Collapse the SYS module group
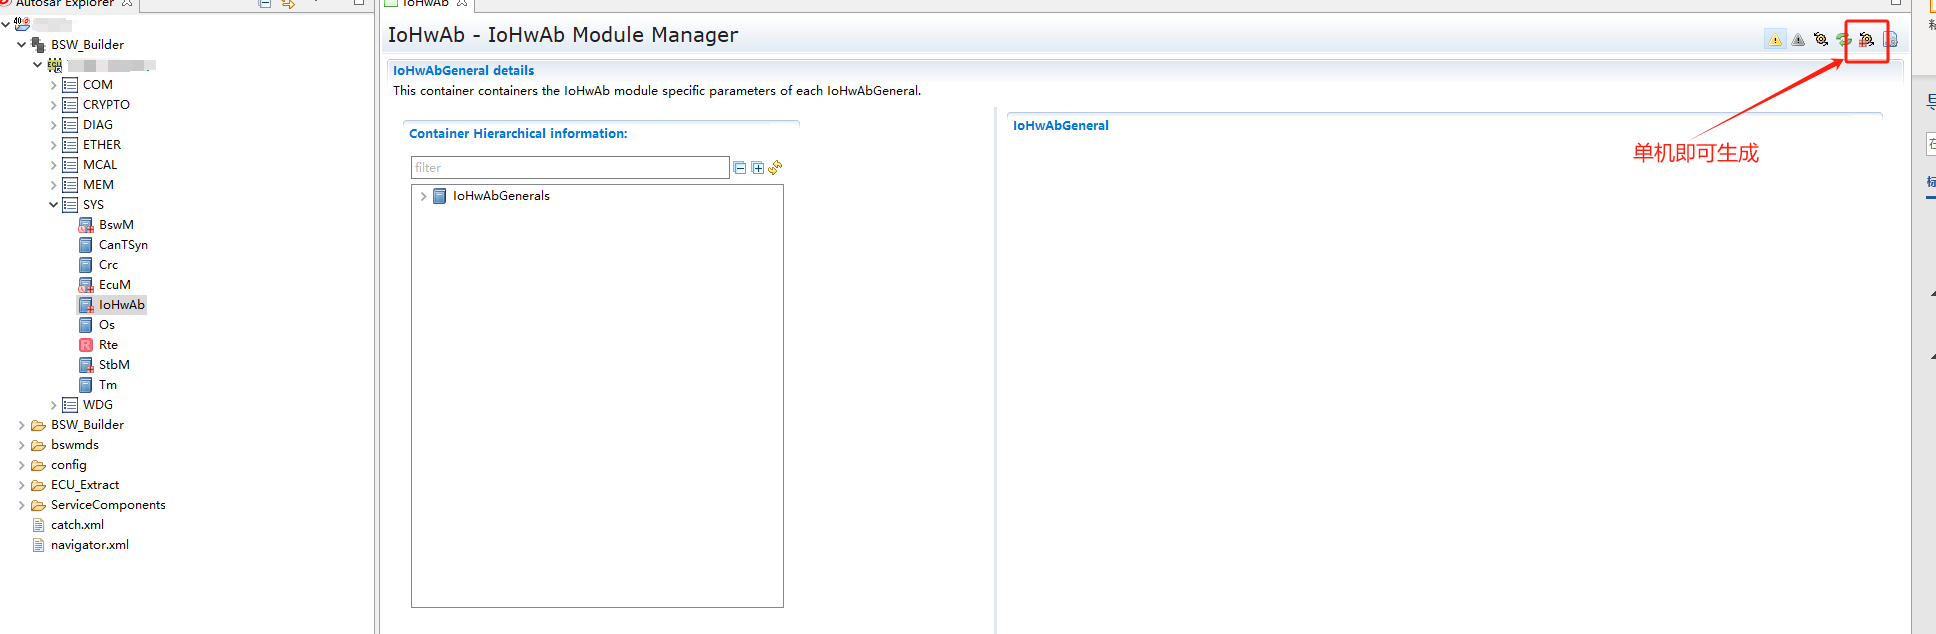Screen dimensions: 1936x634 point(54,205)
